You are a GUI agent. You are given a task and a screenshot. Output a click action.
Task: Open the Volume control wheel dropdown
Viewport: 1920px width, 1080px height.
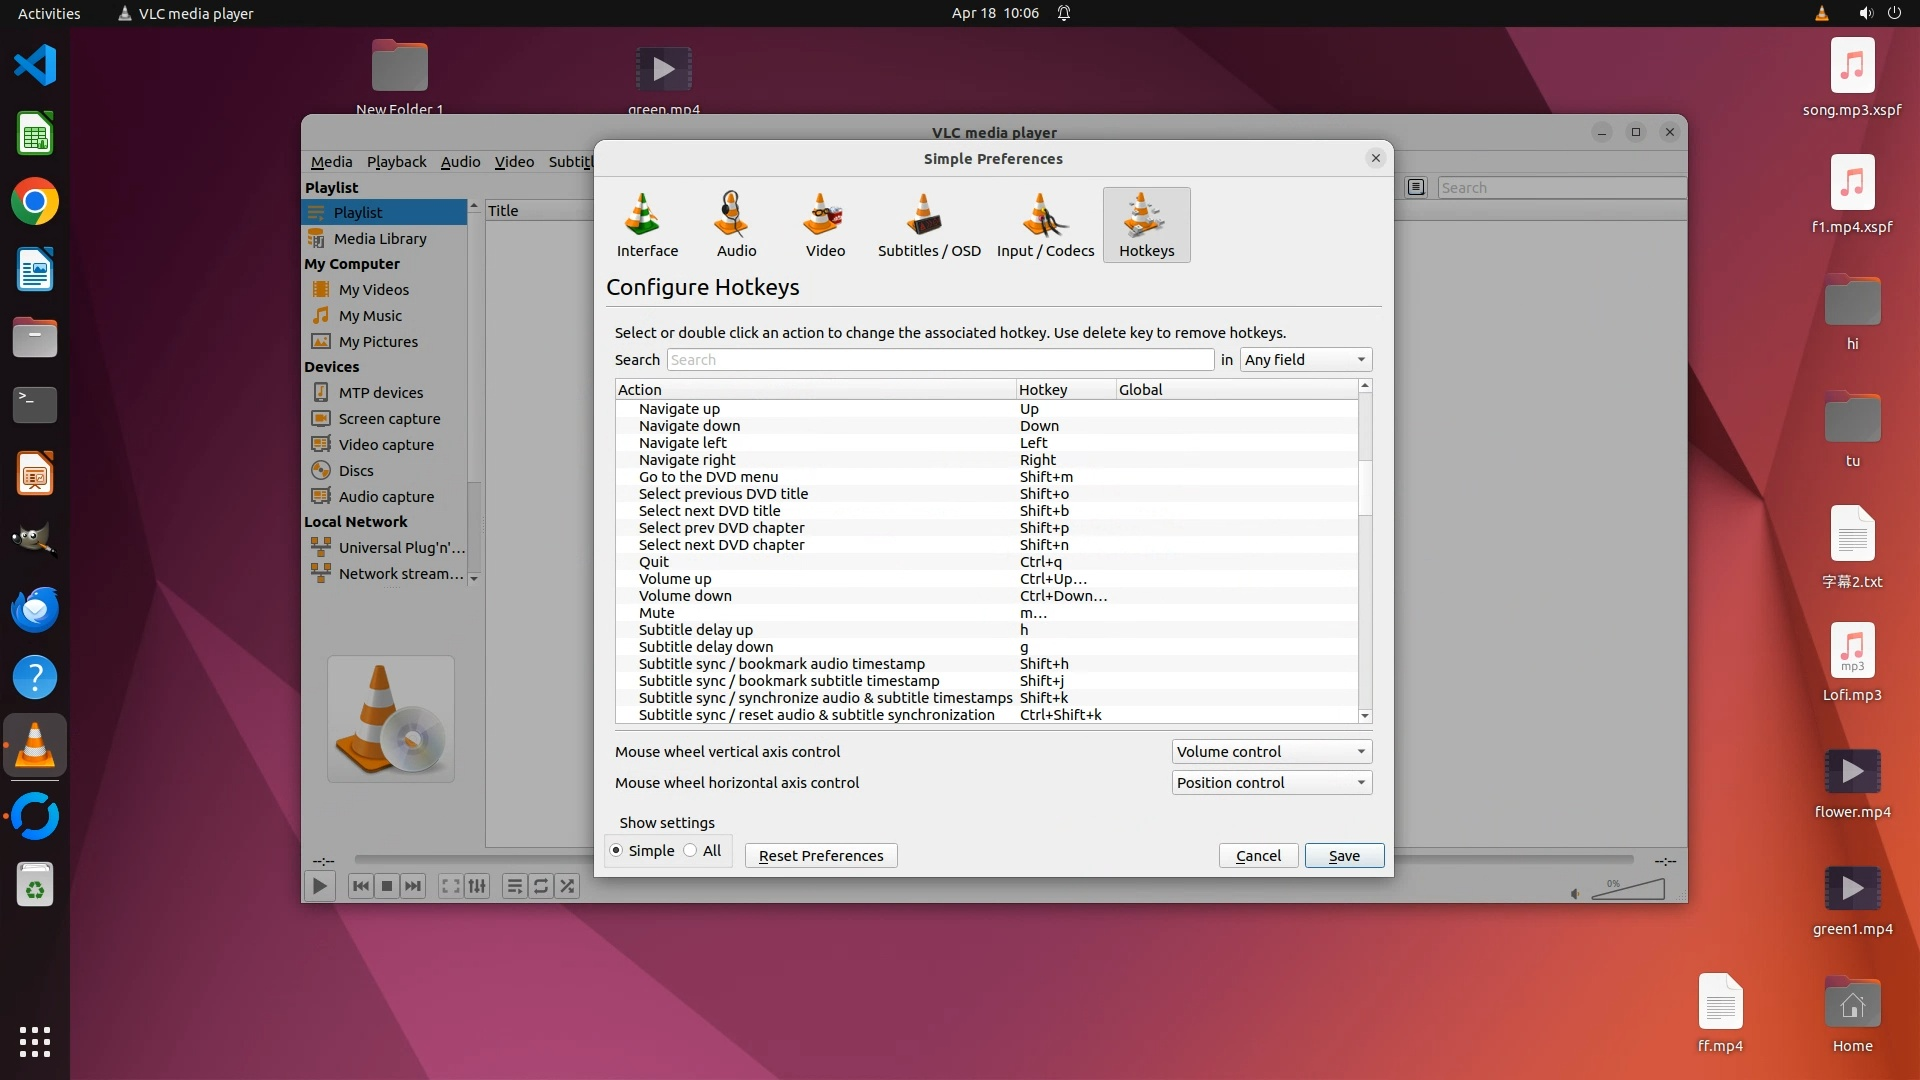(1271, 752)
